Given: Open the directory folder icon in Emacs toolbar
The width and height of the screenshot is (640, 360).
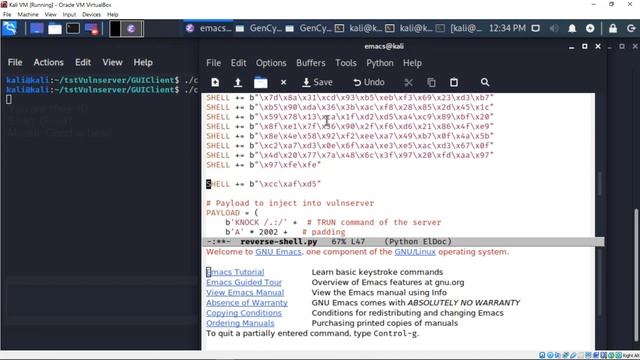Looking at the screenshot, I should coord(261,82).
